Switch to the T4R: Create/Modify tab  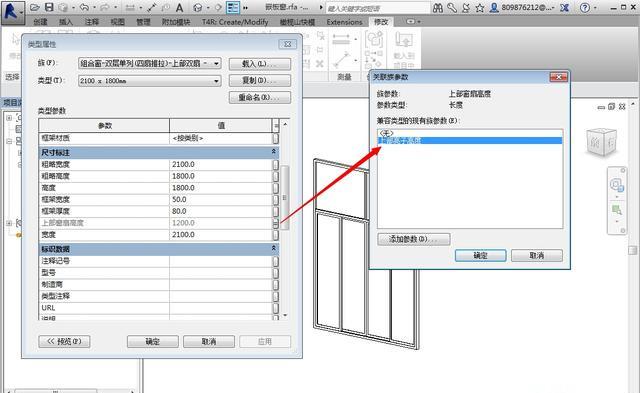click(x=235, y=22)
